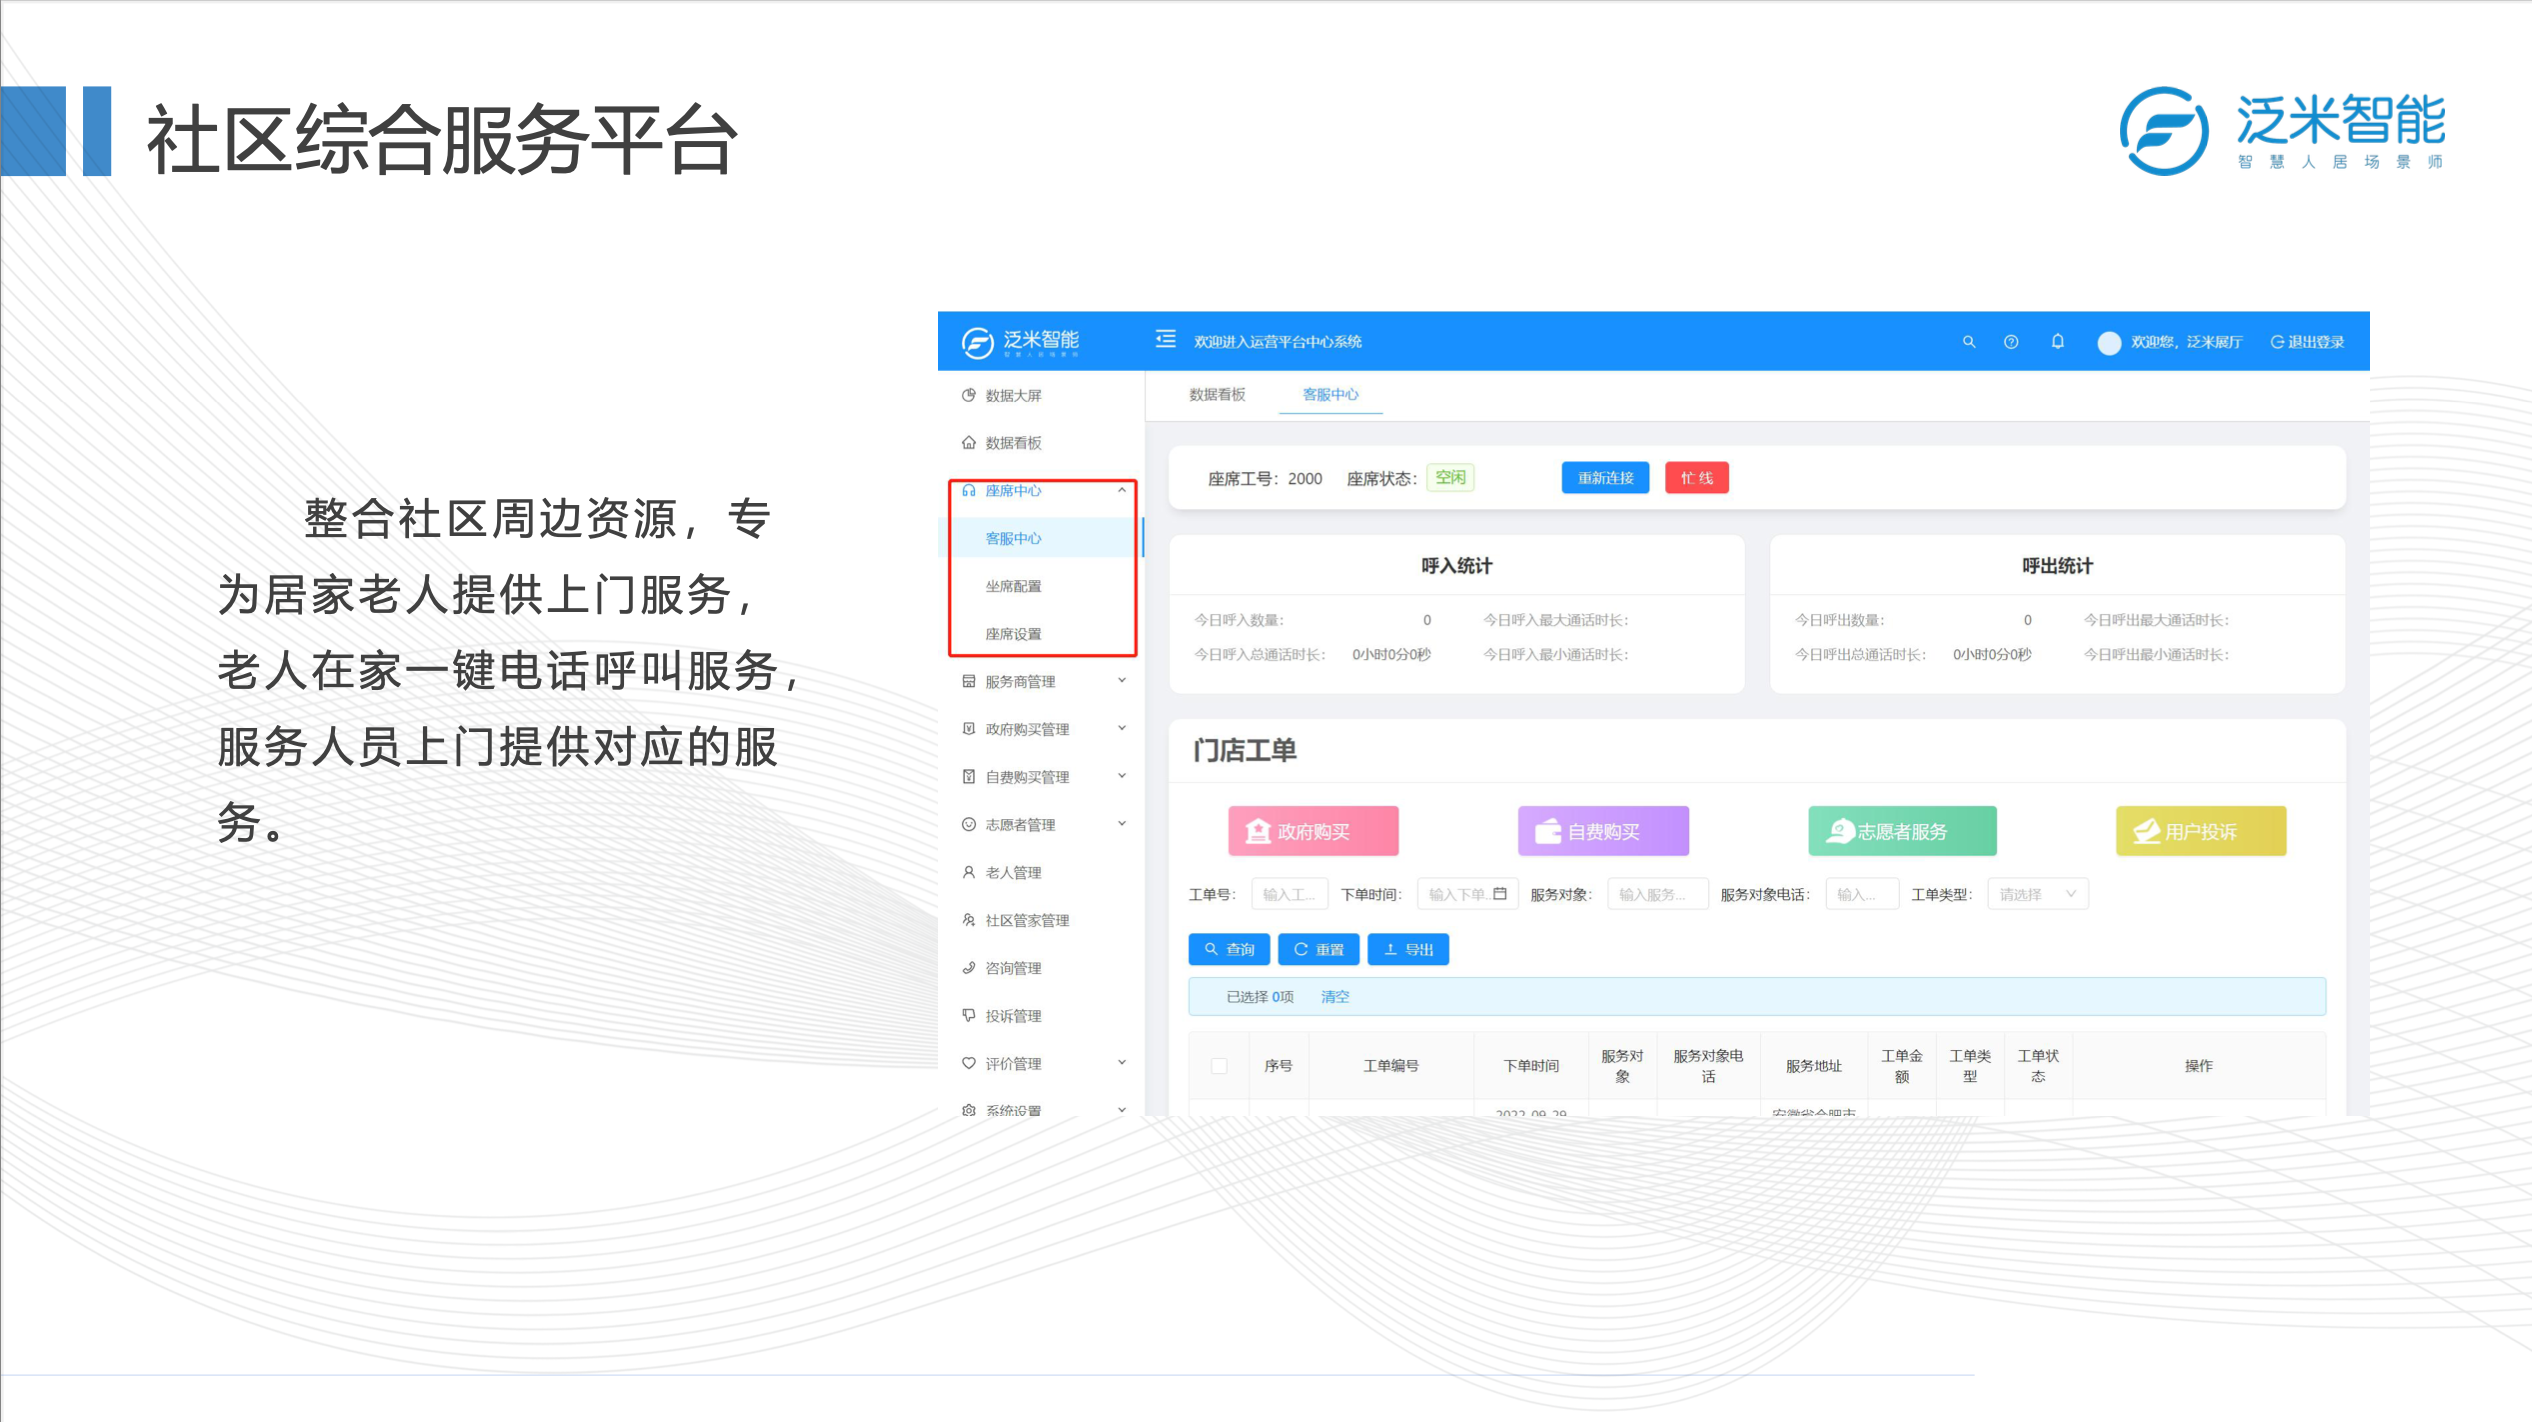The height and width of the screenshot is (1422, 2532).
Task: Click the 数据大屏 pie chart icon
Action: (x=968, y=395)
